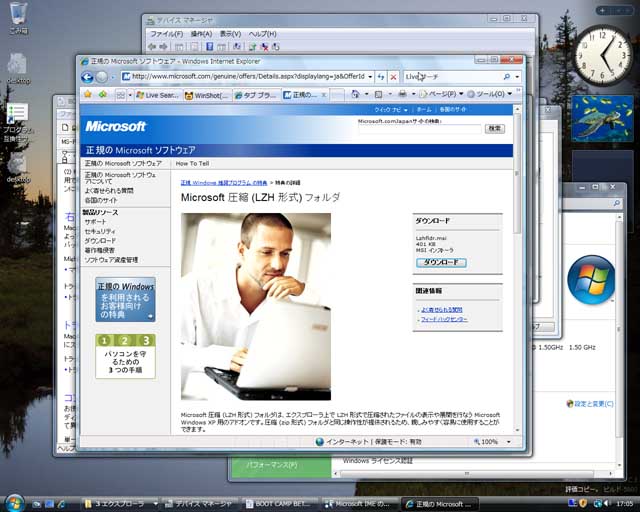Click the パソコンを守るための3つの手順 banner

125,356
